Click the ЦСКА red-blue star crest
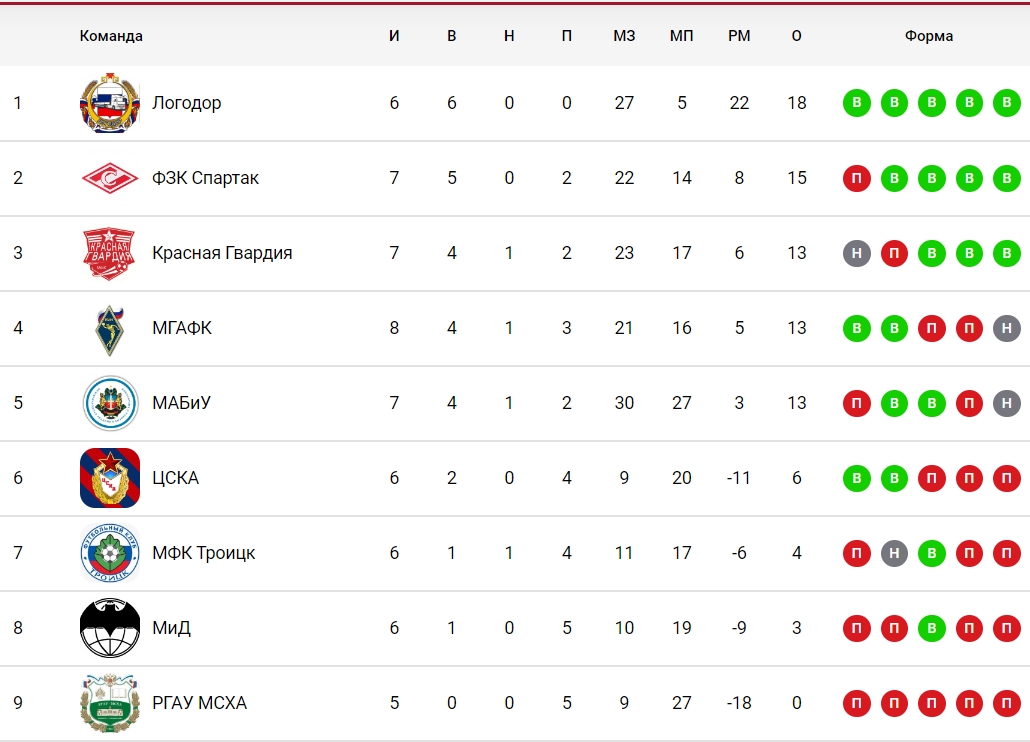Image resolution: width=1030 pixels, height=742 pixels. coord(110,478)
